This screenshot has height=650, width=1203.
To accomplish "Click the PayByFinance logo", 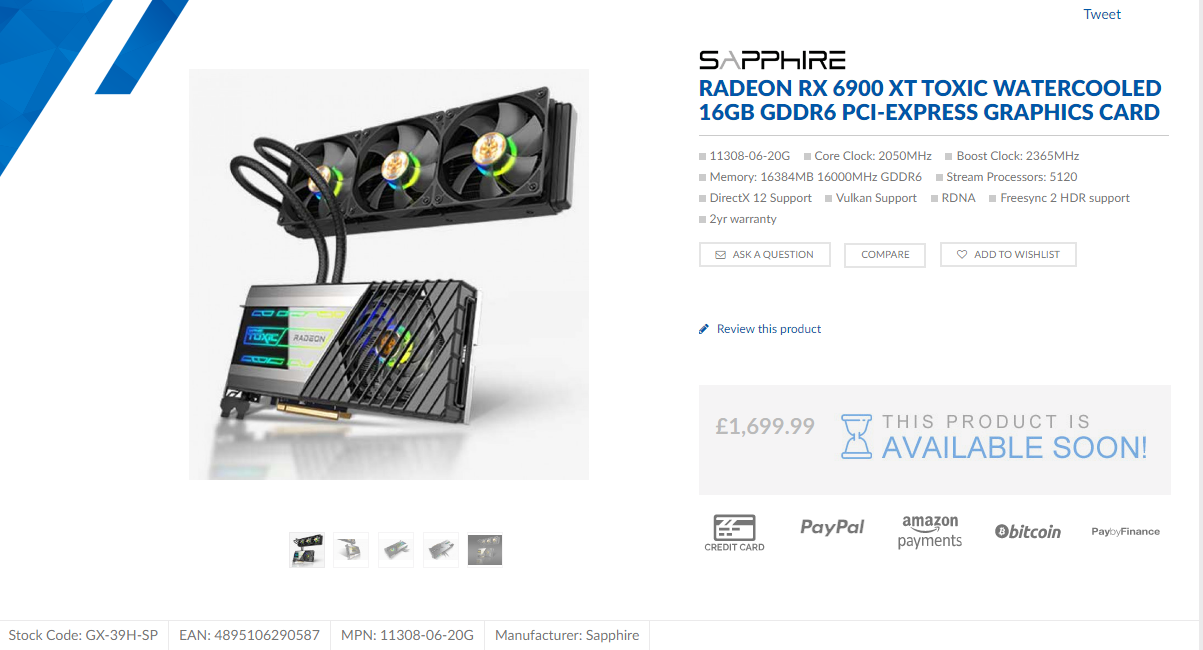I will 1126,532.
